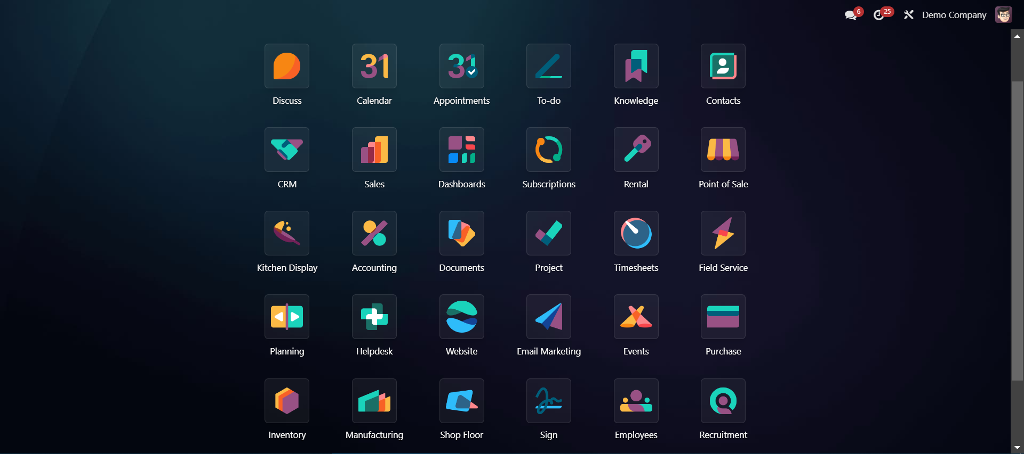Launch the Shop Floor app
1024x454 pixels.
(461, 401)
